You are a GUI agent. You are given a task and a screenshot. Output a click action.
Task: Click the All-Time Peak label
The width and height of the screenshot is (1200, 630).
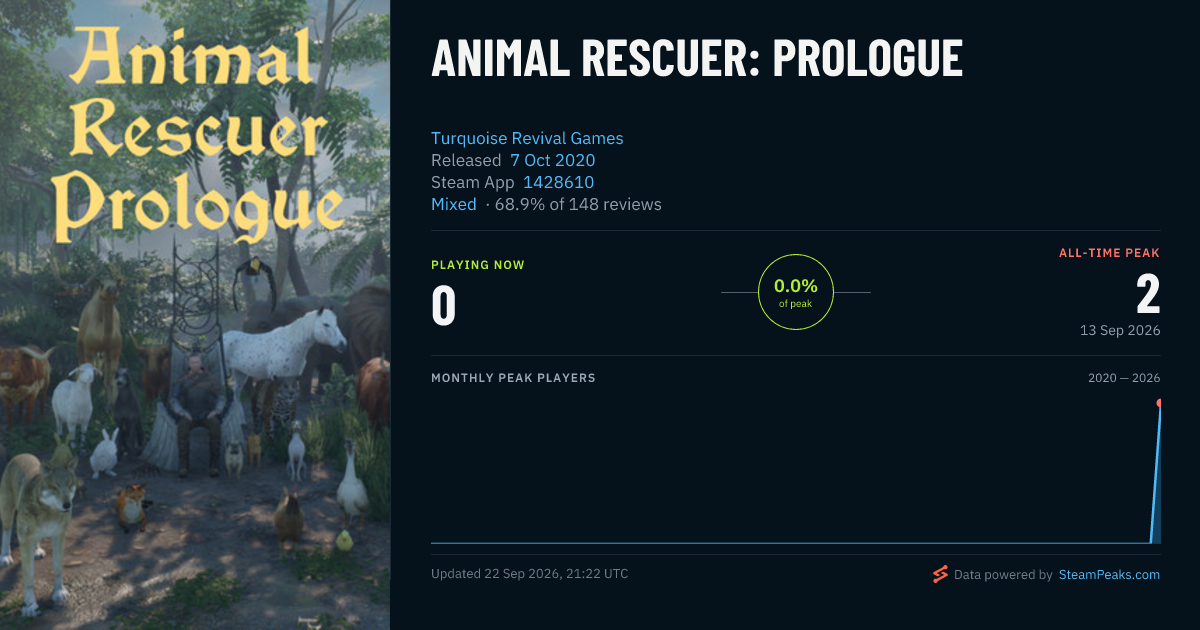click(x=1109, y=253)
